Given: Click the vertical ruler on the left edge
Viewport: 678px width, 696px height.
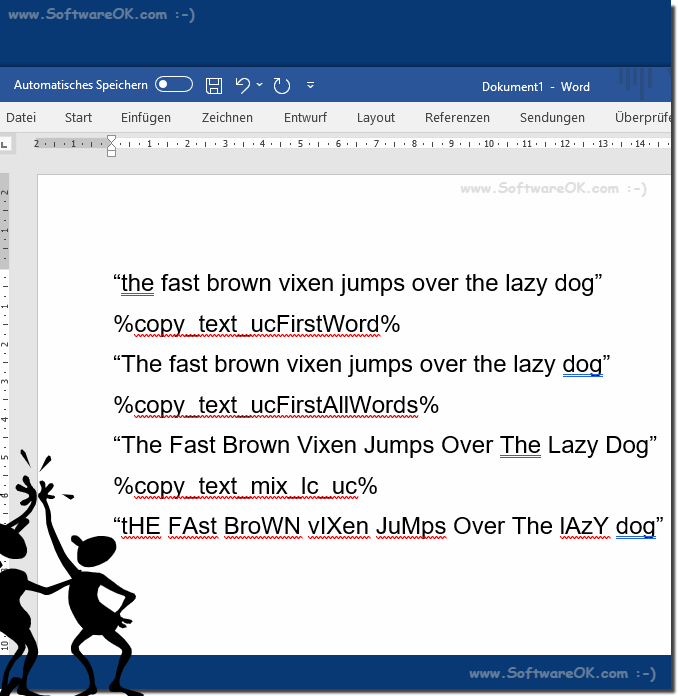Looking at the screenshot, I should point(4,413).
